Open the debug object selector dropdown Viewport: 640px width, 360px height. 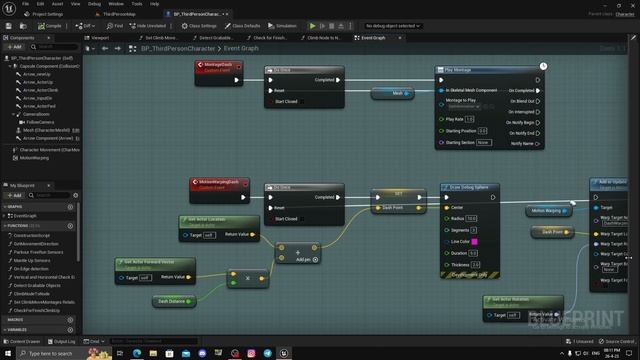392,26
